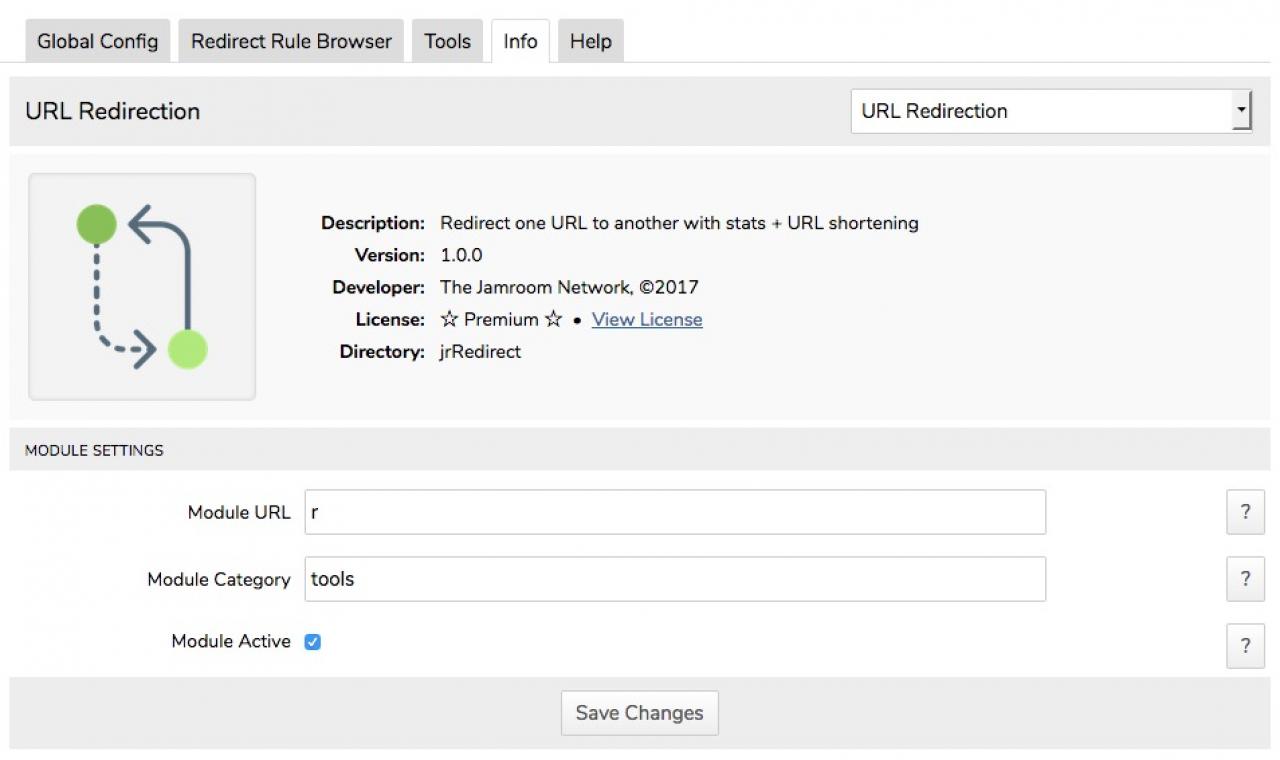This screenshot has height=760, width=1280.
Task: Switch to the Global Config tab
Action: [97, 41]
